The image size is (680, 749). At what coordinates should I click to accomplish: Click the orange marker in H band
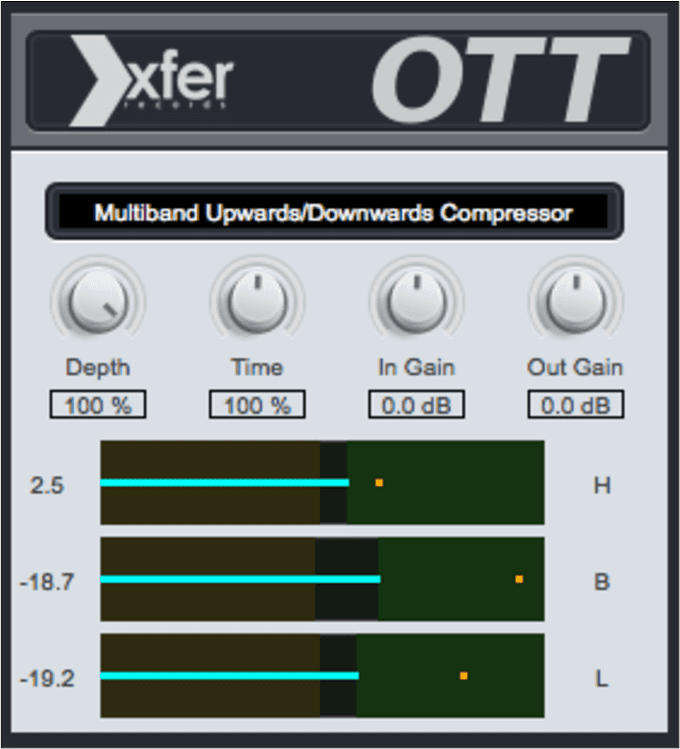pyautogui.click(x=379, y=482)
